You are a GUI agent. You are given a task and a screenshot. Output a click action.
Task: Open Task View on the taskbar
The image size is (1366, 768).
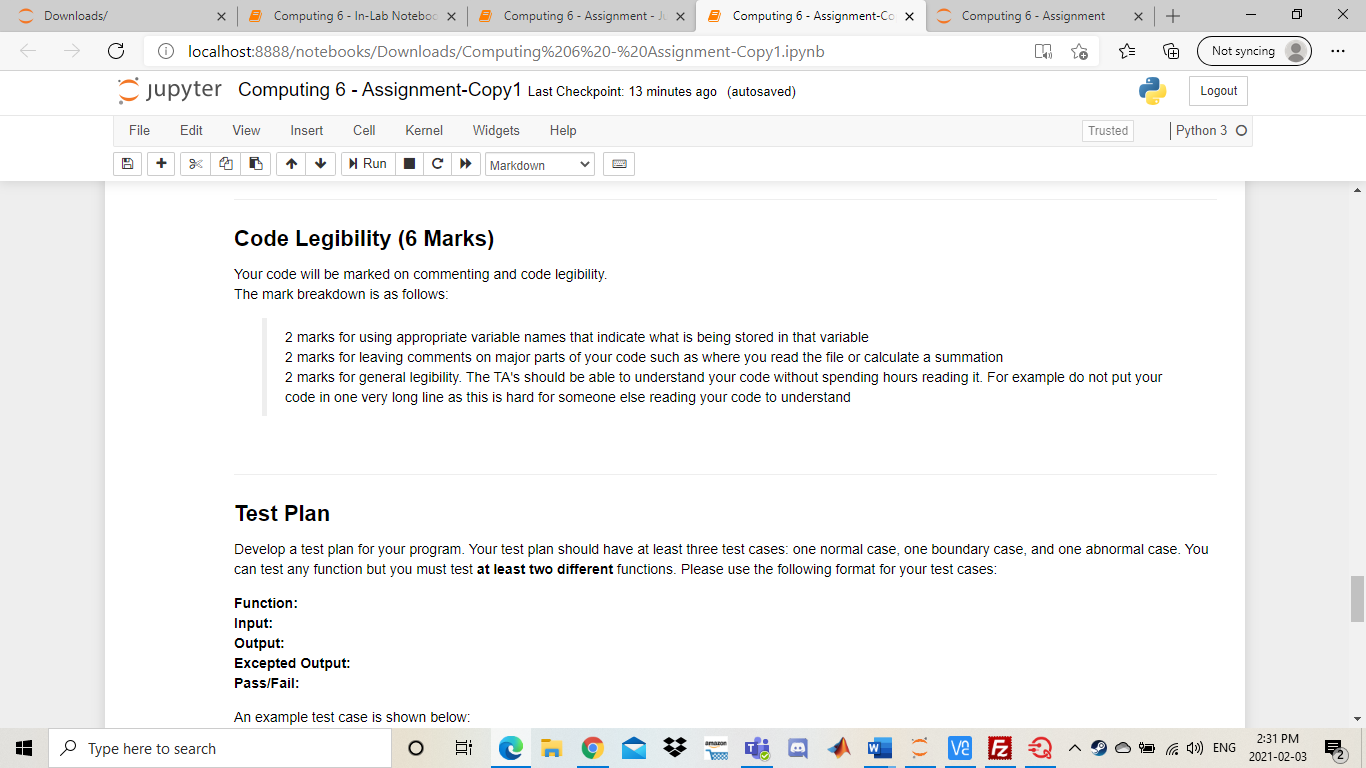(463, 748)
